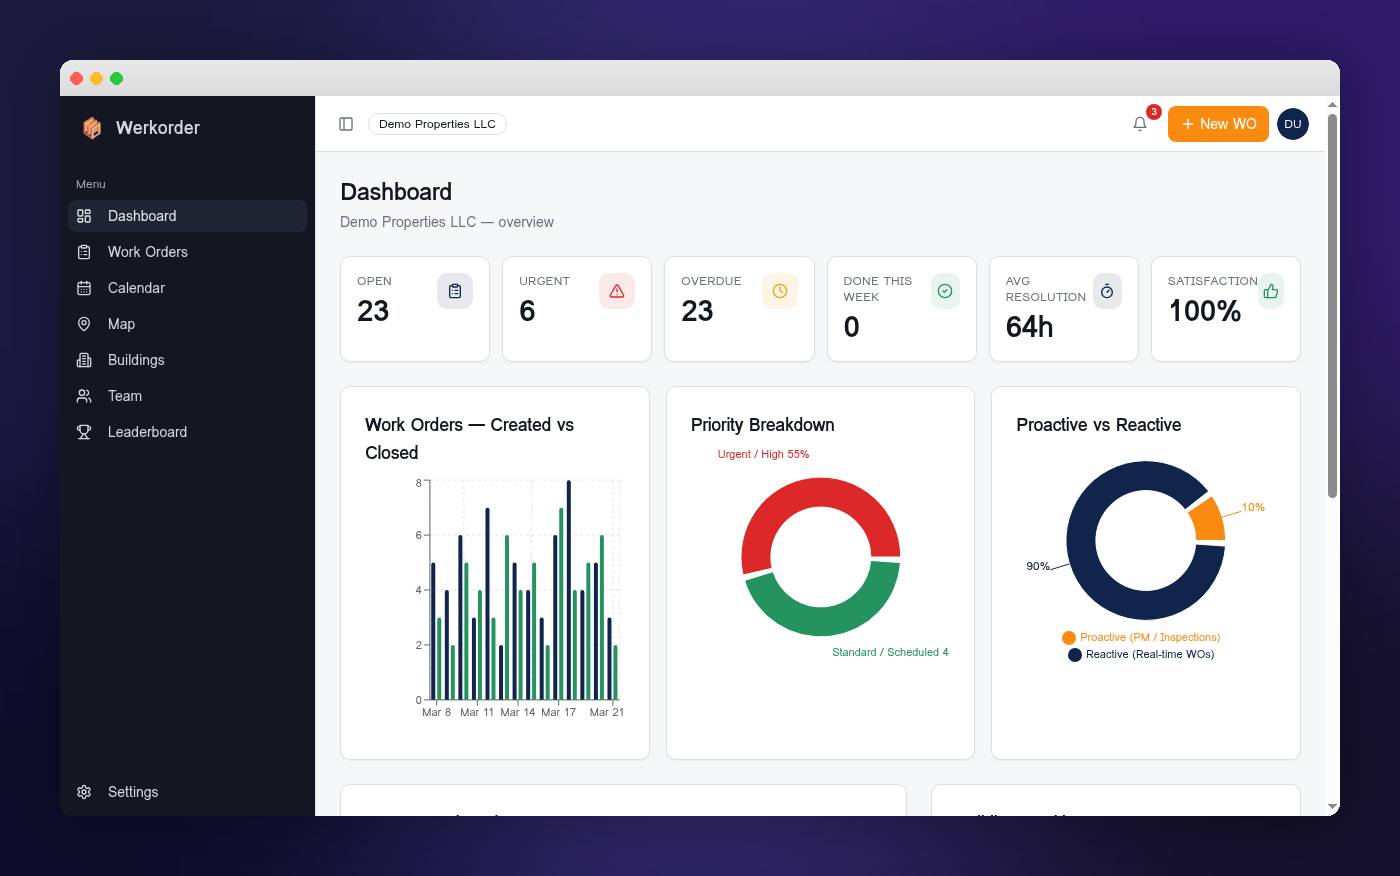Image resolution: width=1400 pixels, height=876 pixels.
Task: Click the Werkorder logo icon
Action: 92,127
